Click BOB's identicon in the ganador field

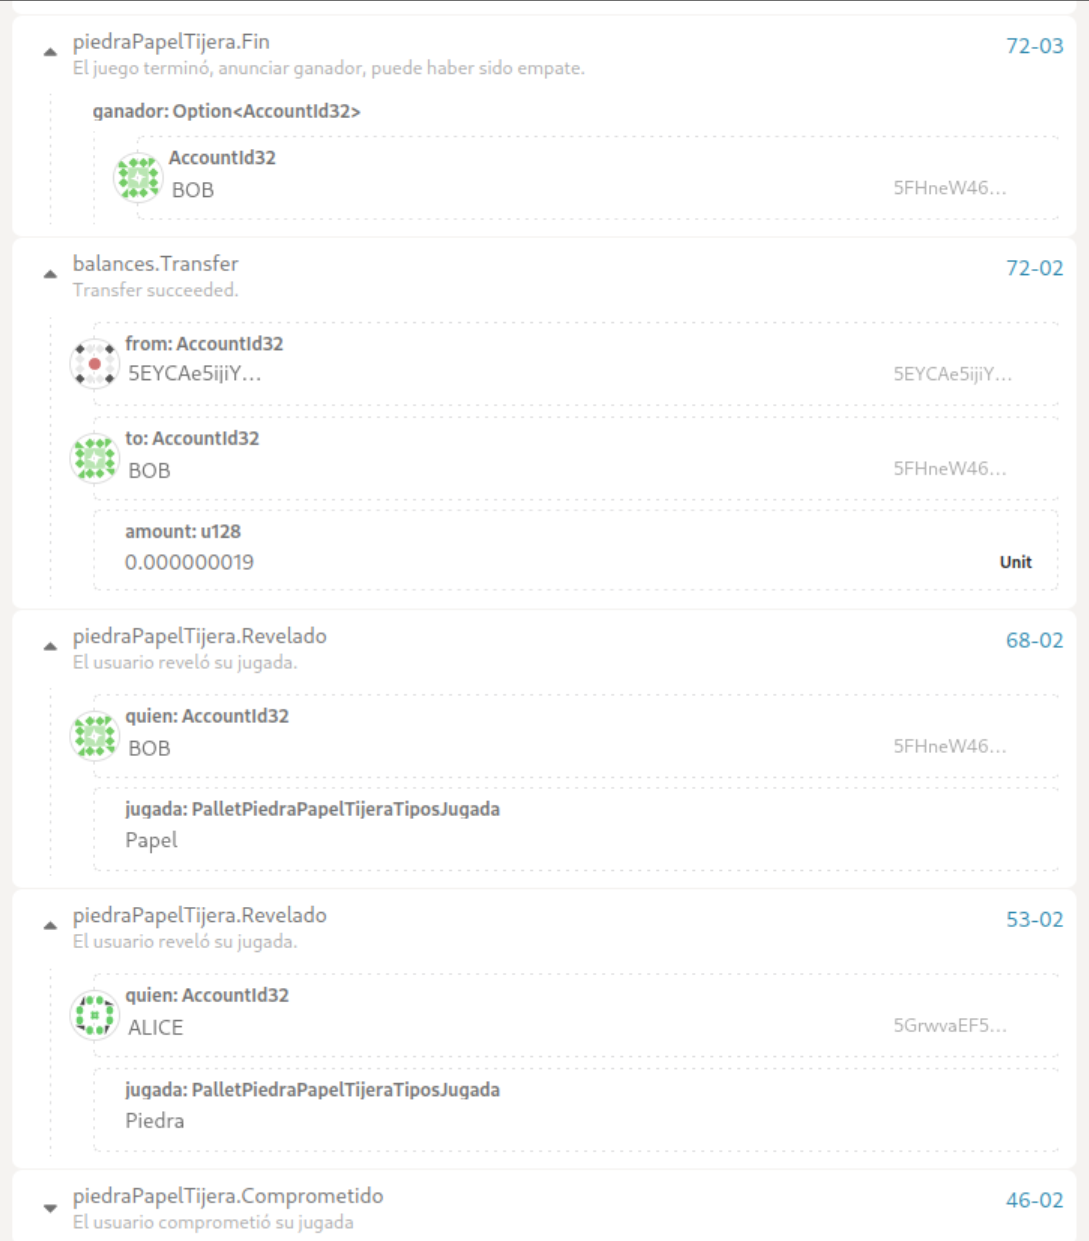[138, 178]
